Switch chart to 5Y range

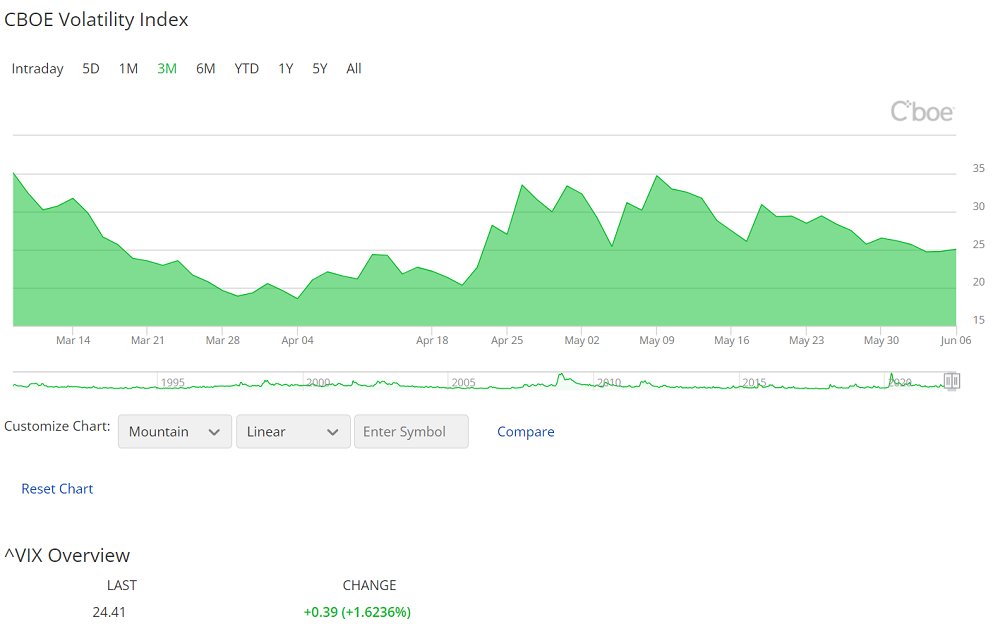pyautogui.click(x=320, y=68)
